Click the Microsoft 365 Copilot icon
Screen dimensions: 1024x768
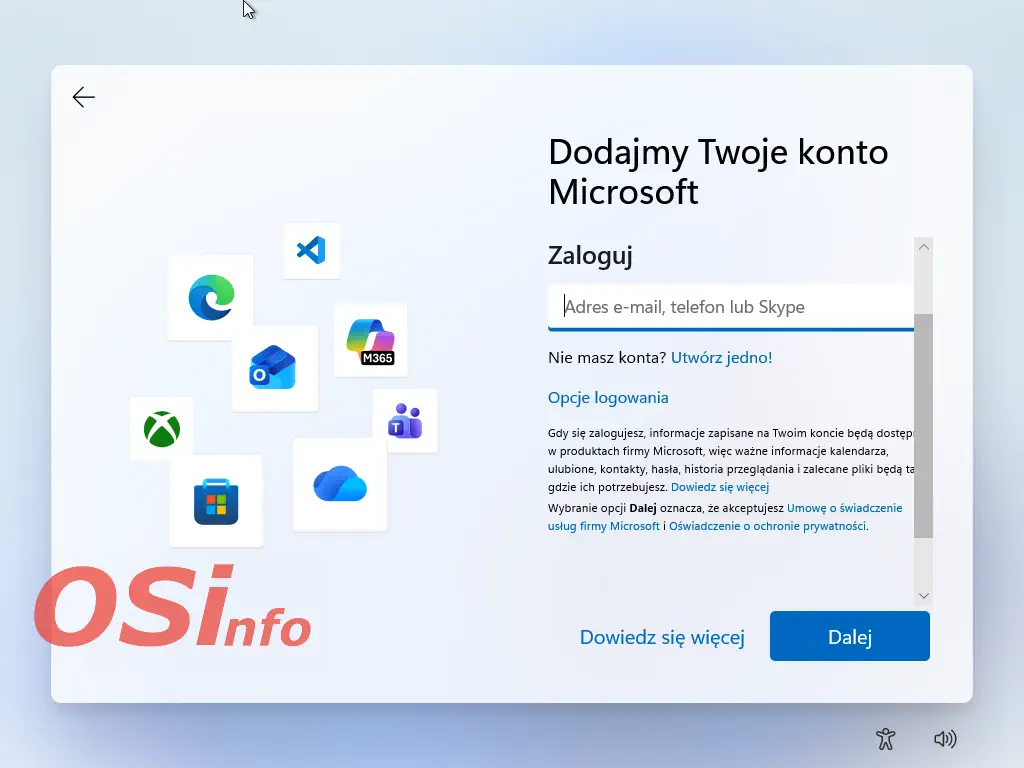tap(370, 340)
